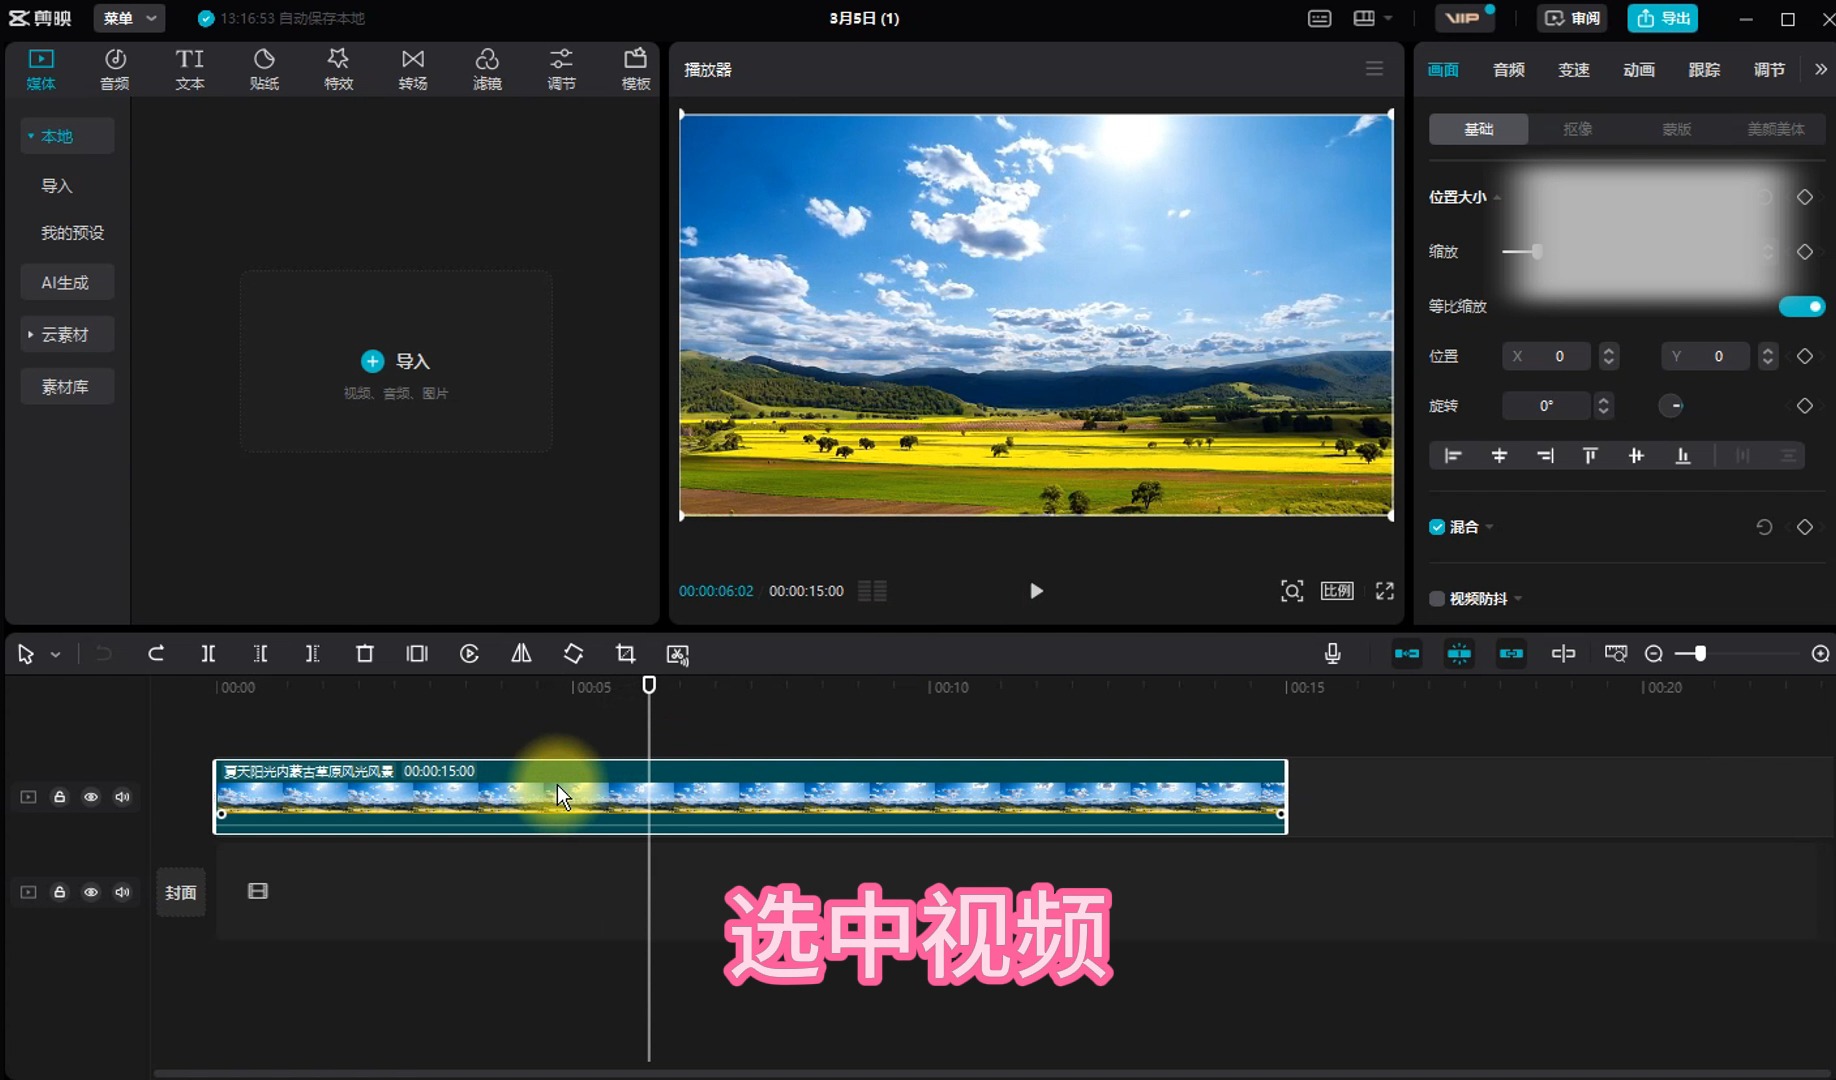This screenshot has width=1836, height=1080.
Task: Click the 比例 aspect ratio button
Action: (x=1337, y=591)
